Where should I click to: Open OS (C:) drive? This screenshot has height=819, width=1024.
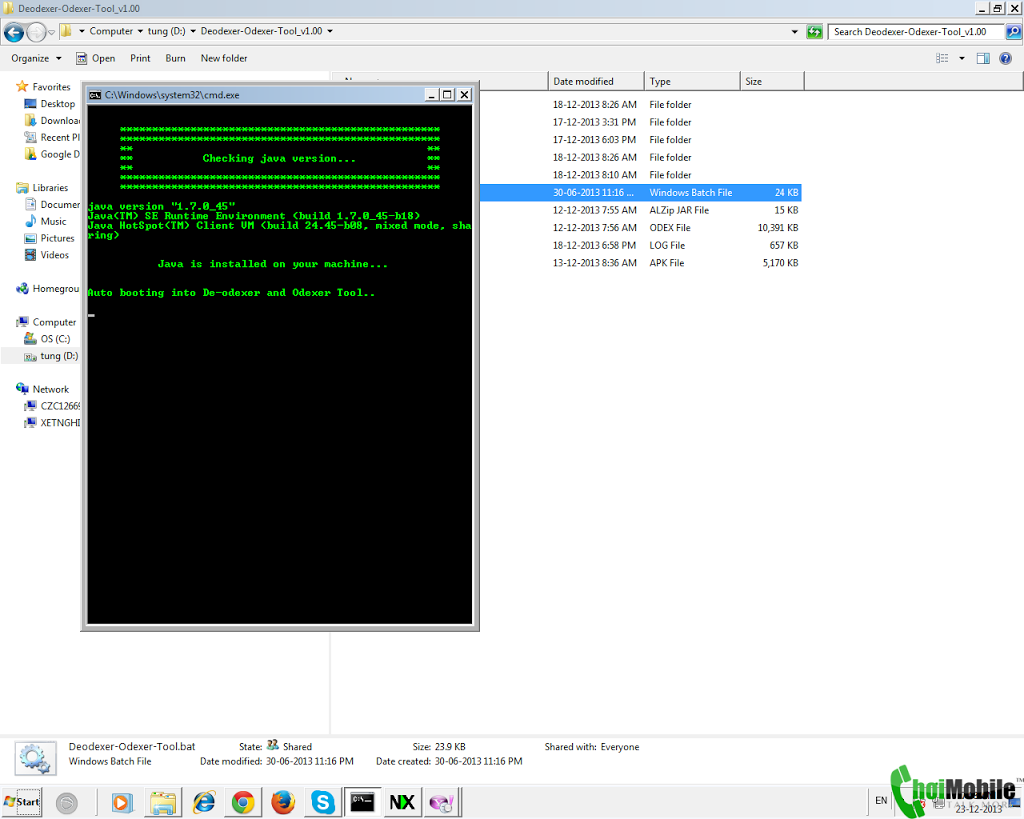pyautogui.click(x=46, y=339)
